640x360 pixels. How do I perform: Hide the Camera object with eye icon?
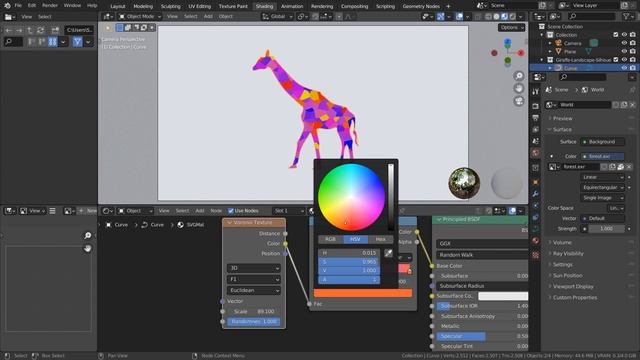(624, 43)
